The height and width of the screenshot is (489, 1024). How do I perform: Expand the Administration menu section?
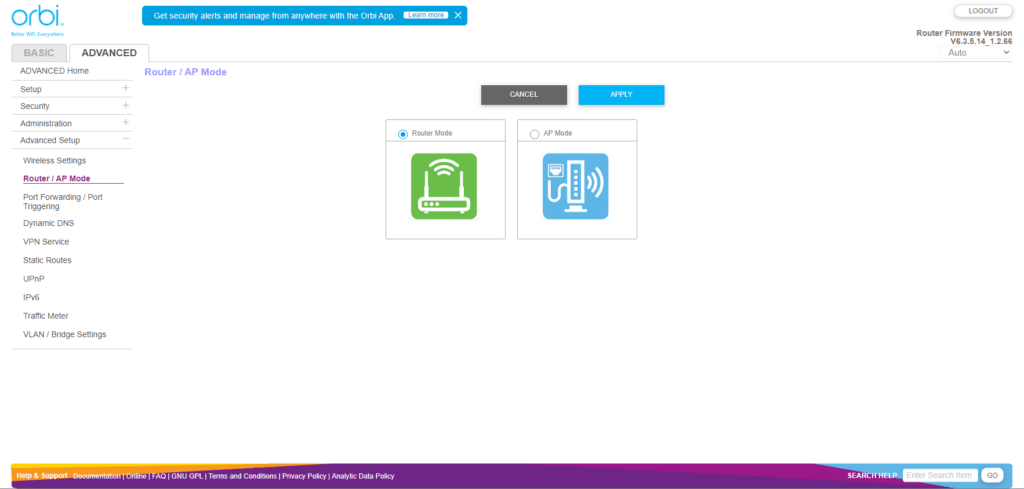click(x=125, y=123)
